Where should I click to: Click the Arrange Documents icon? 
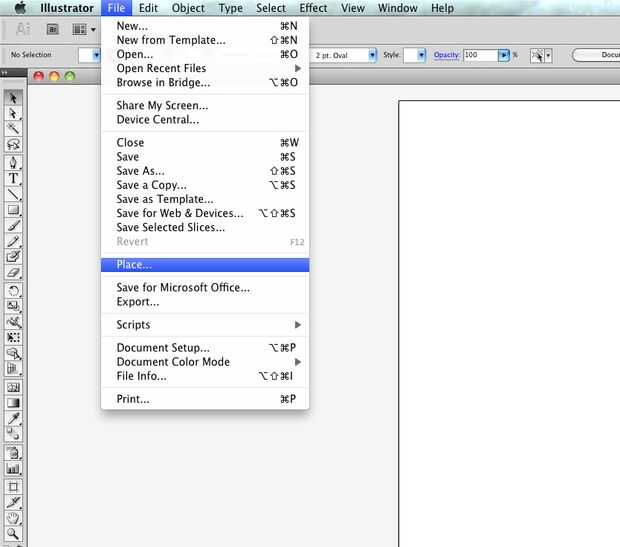pyautogui.click(x=79, y=29)
